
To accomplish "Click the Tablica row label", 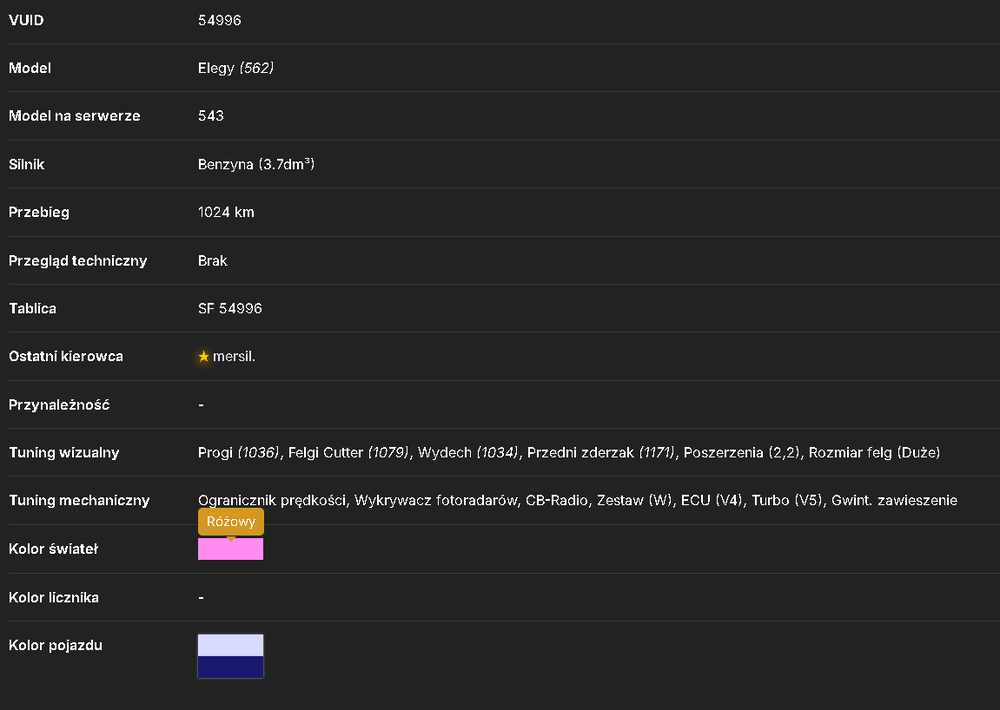I will click(33, 309).
